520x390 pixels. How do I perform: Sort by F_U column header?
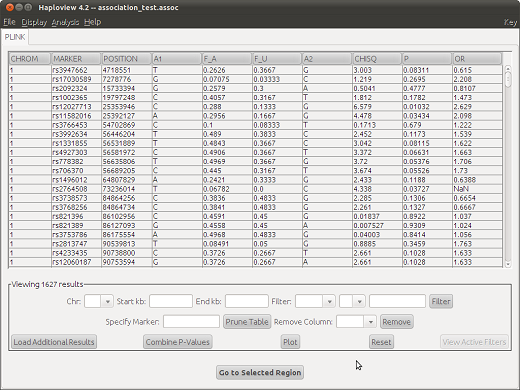coord(277,59)
